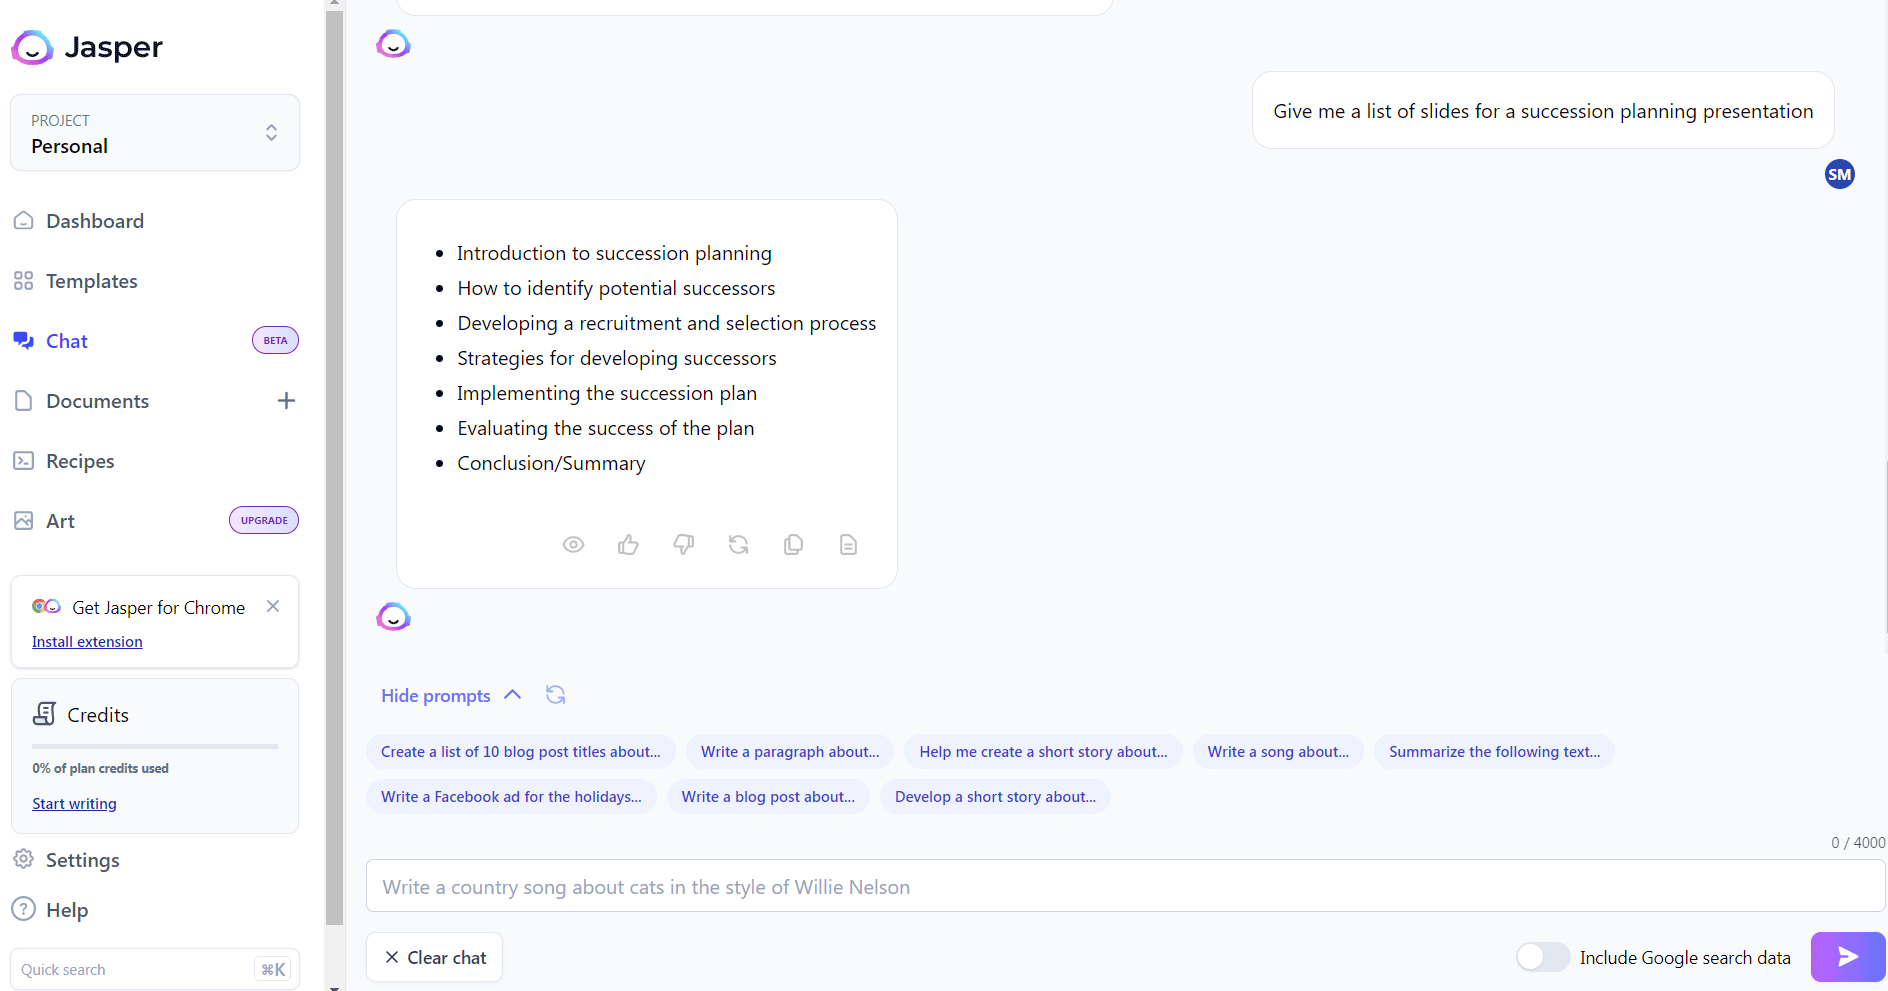Click the Art image icon
The width and height of the screenshot is (1888, 991).
tap(23, 521)
